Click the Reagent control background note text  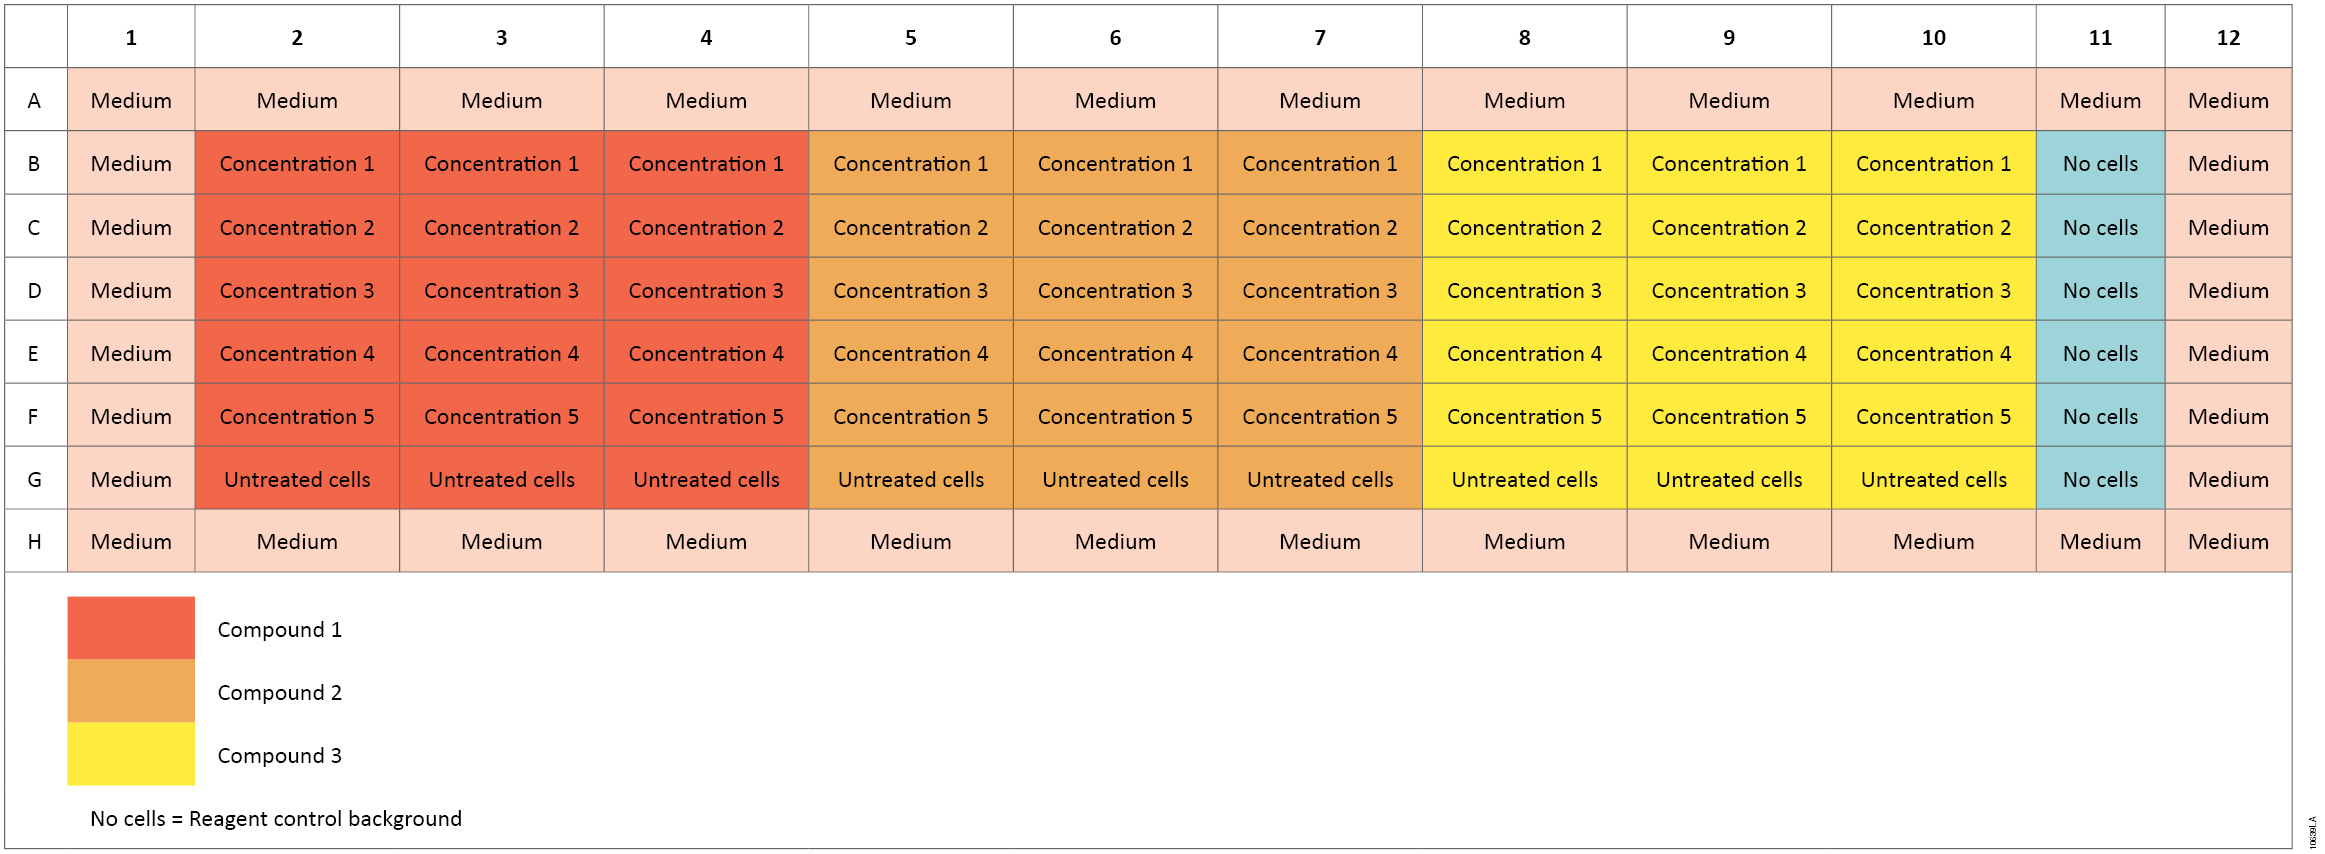[x=276, y=818]
